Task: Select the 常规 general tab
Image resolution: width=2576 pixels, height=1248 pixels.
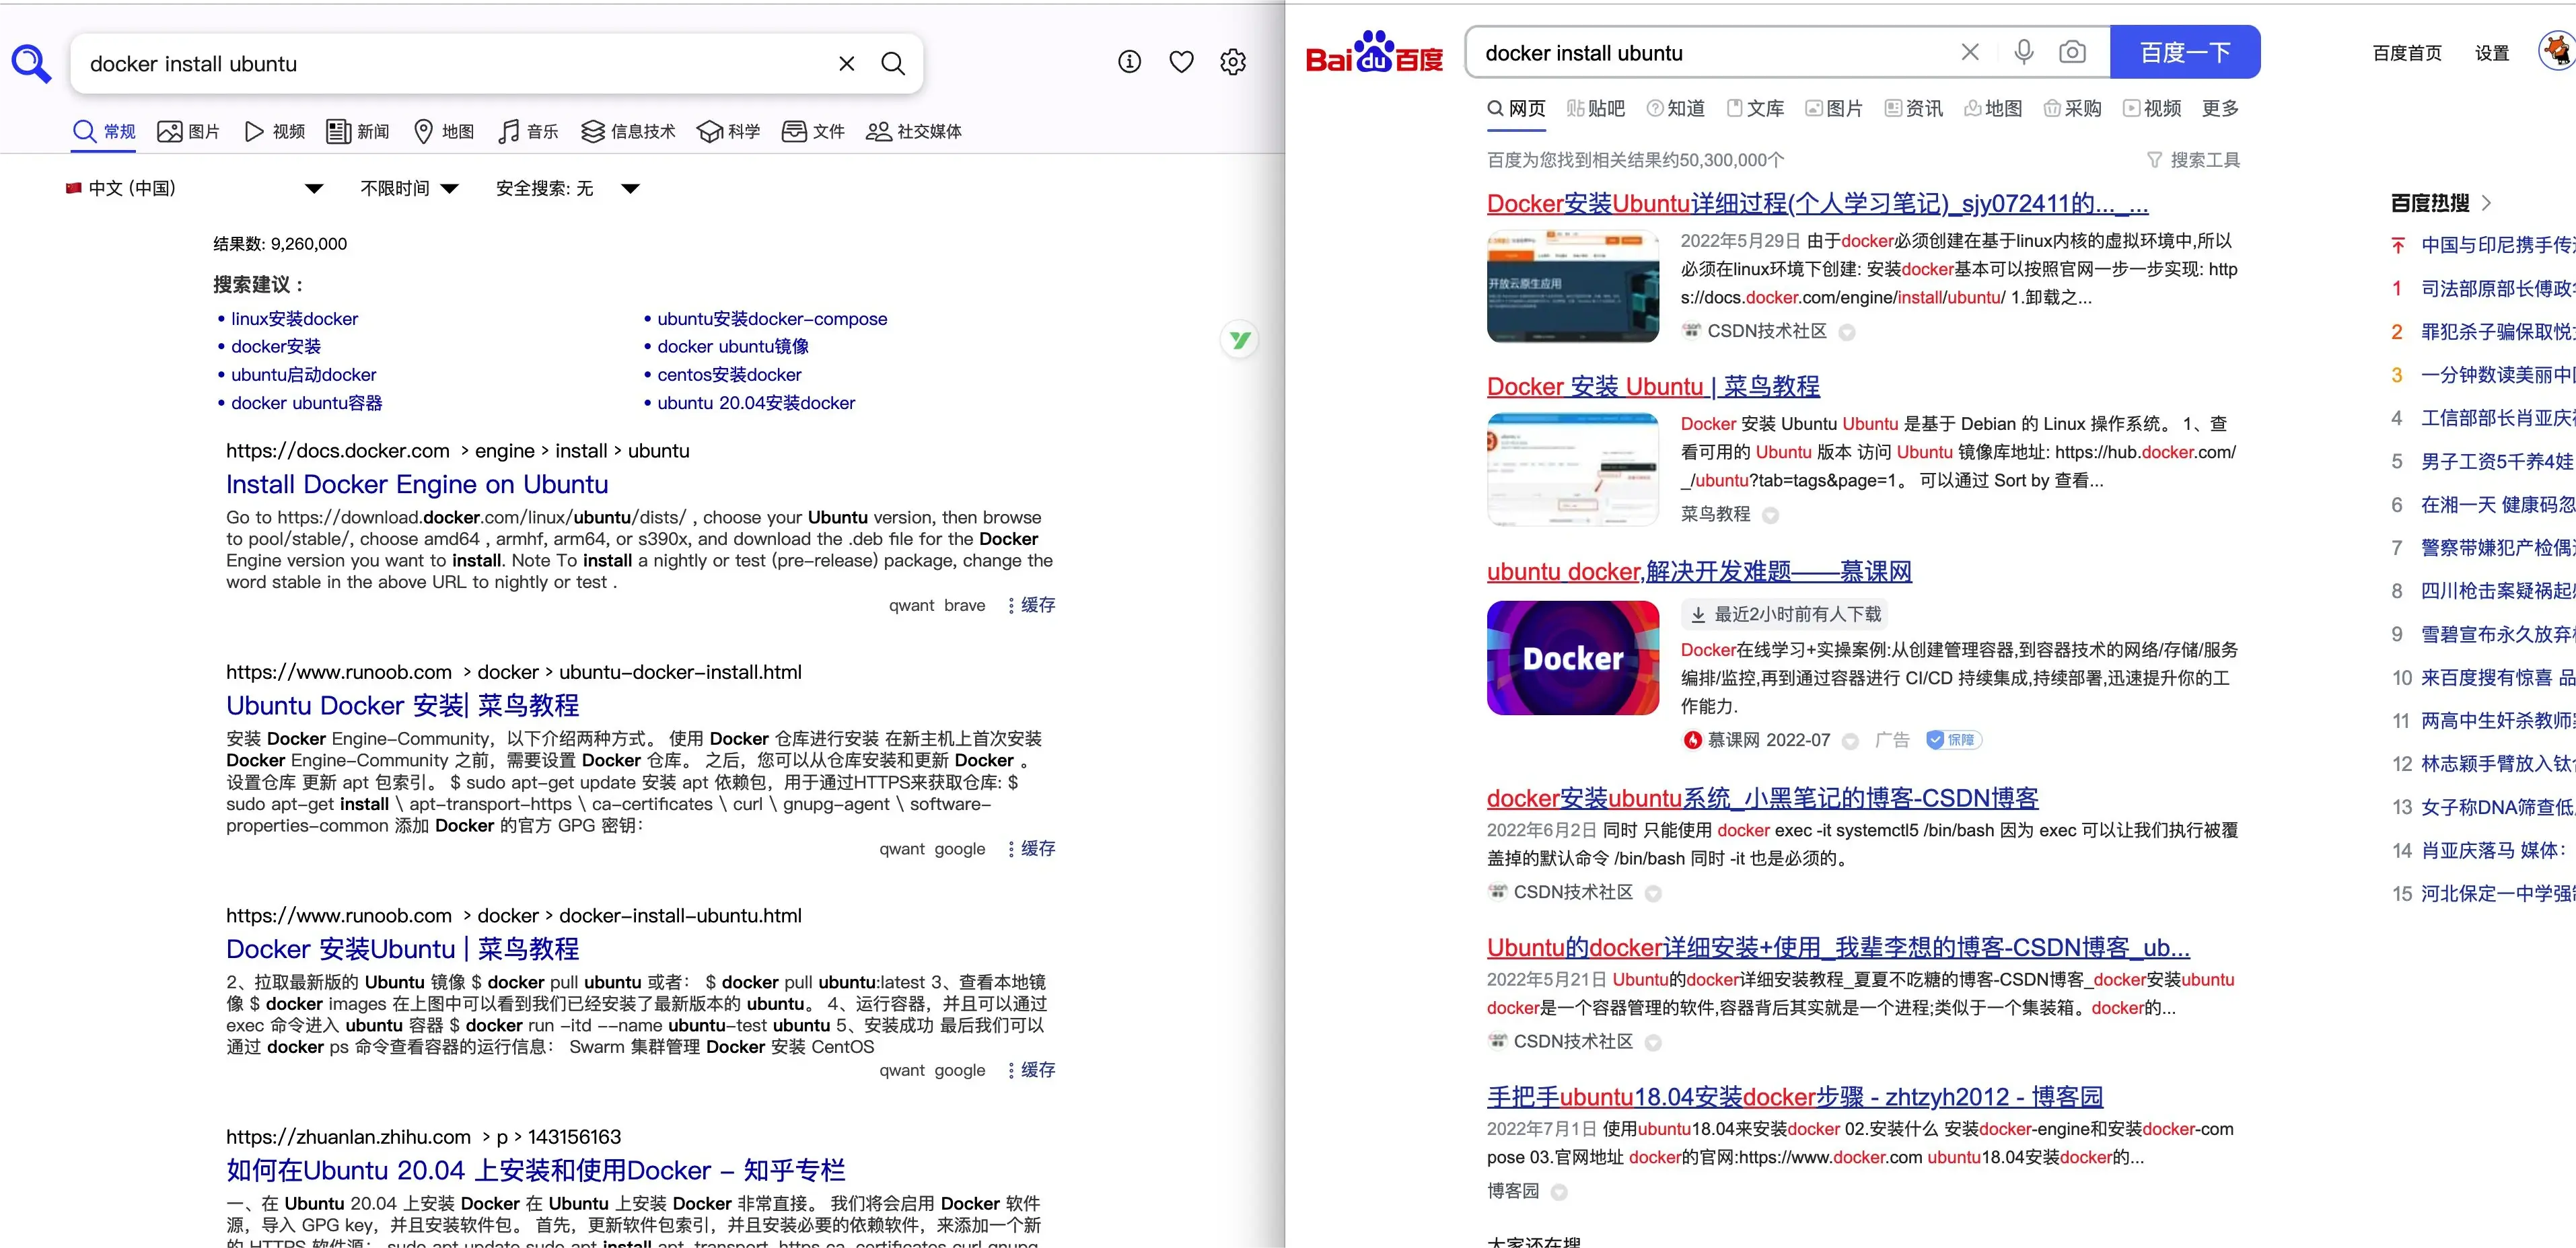Action: click(104, 131)
